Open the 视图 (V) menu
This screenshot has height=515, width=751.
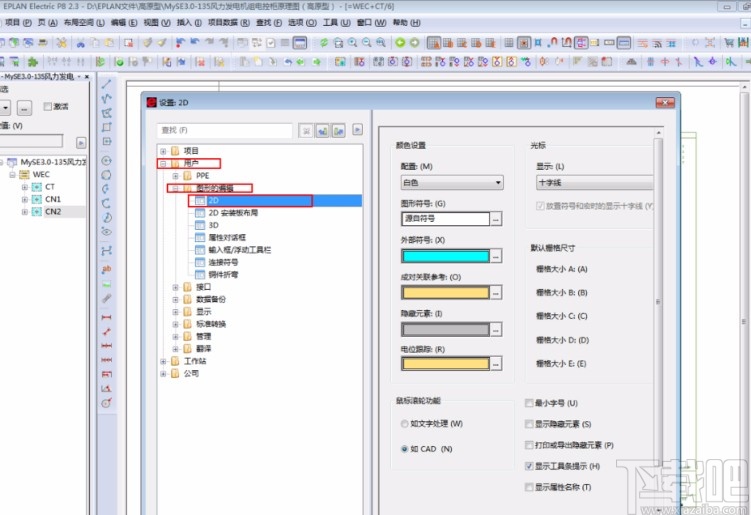coord(157,23)
